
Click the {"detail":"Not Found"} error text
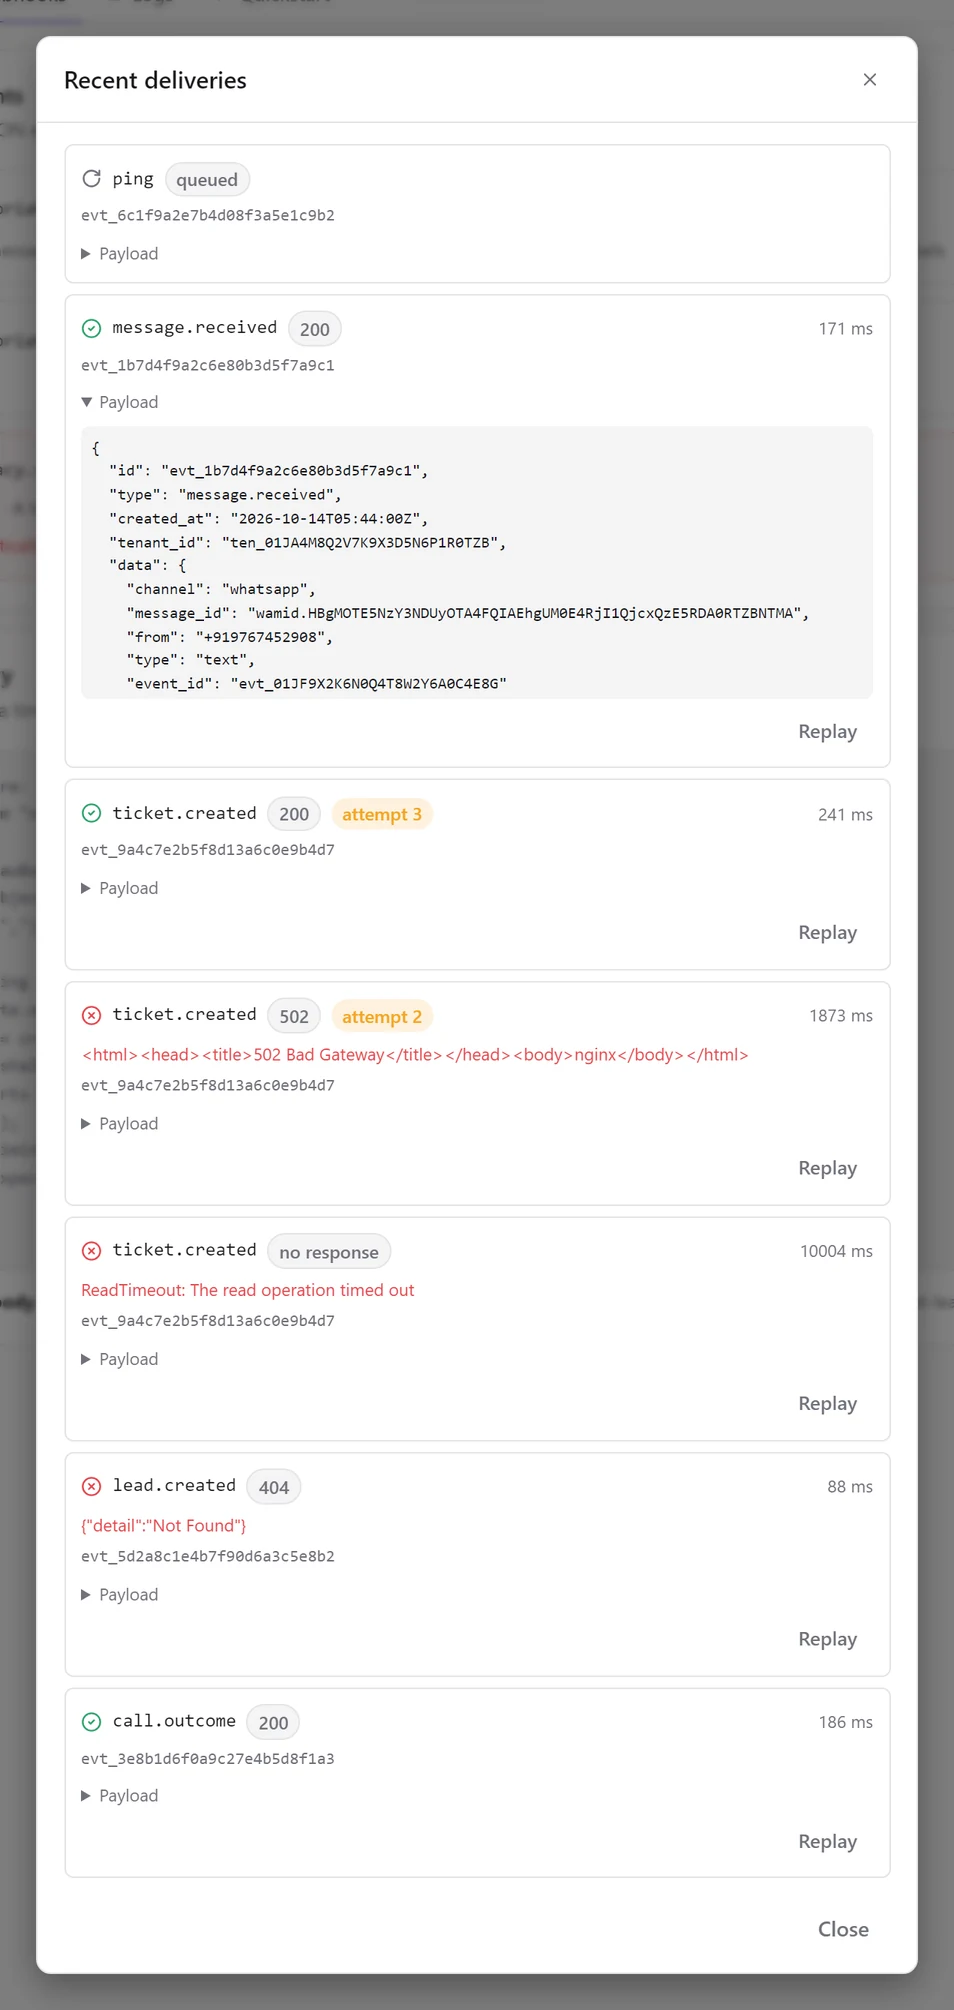pos(164,1526)
